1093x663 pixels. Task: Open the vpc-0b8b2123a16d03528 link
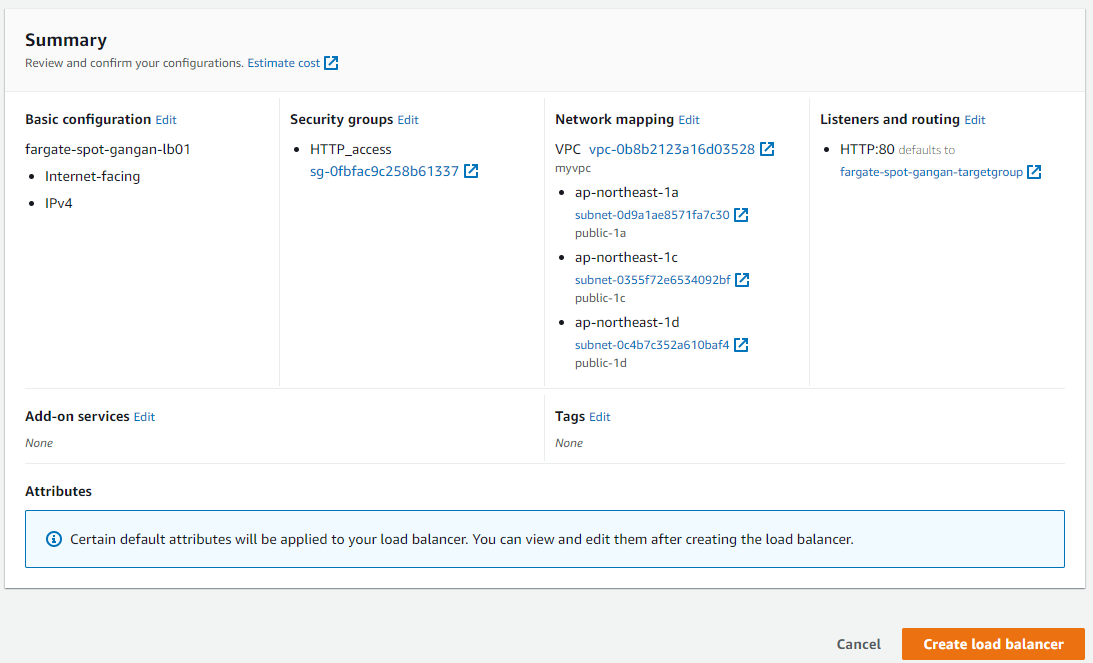pos(671,149)
